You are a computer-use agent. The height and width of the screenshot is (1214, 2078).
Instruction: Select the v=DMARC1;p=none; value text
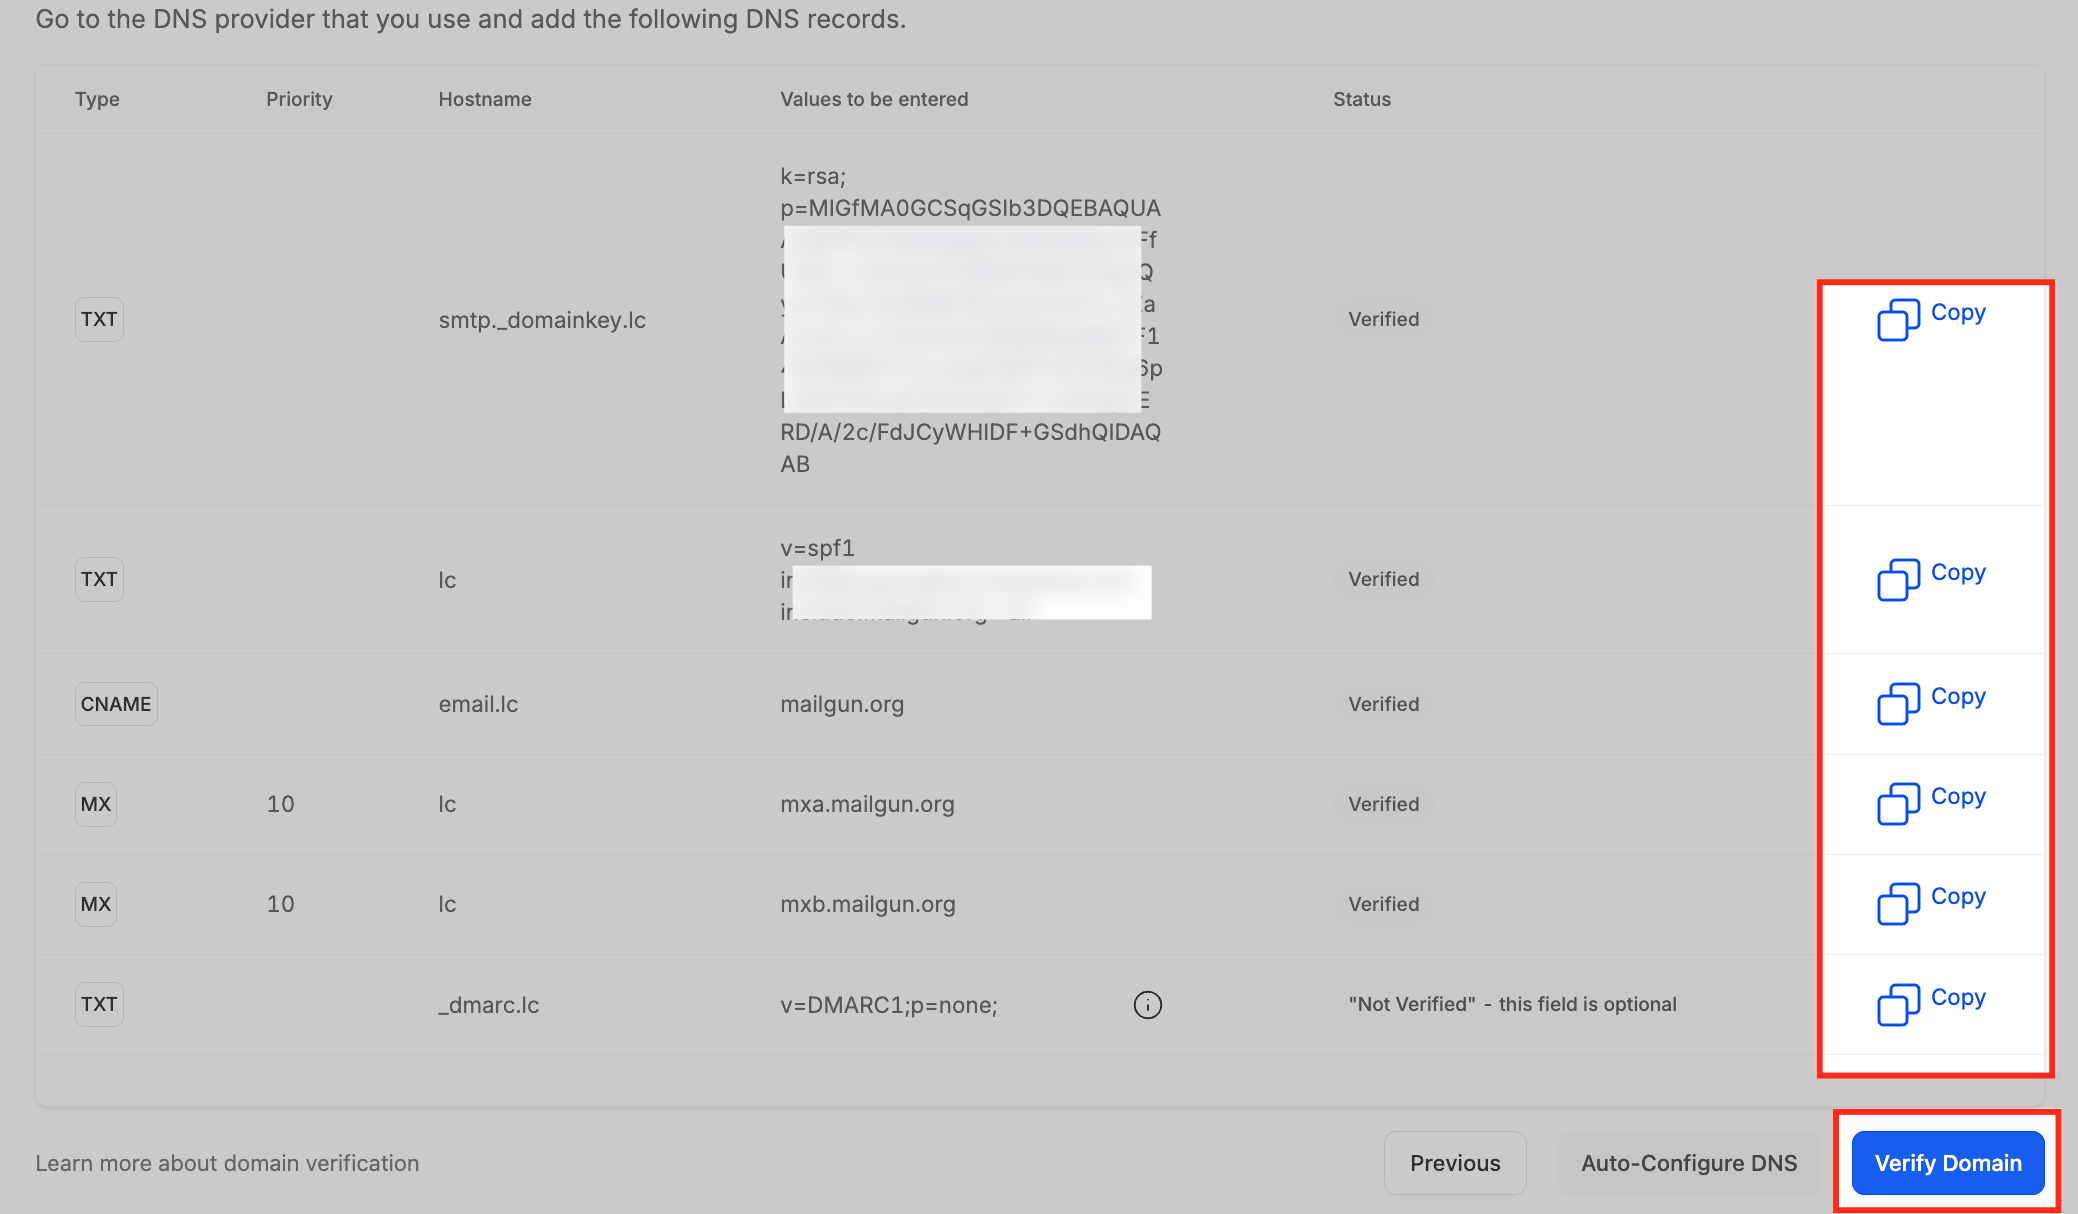pyautogui.click(x=889, y=1005)
